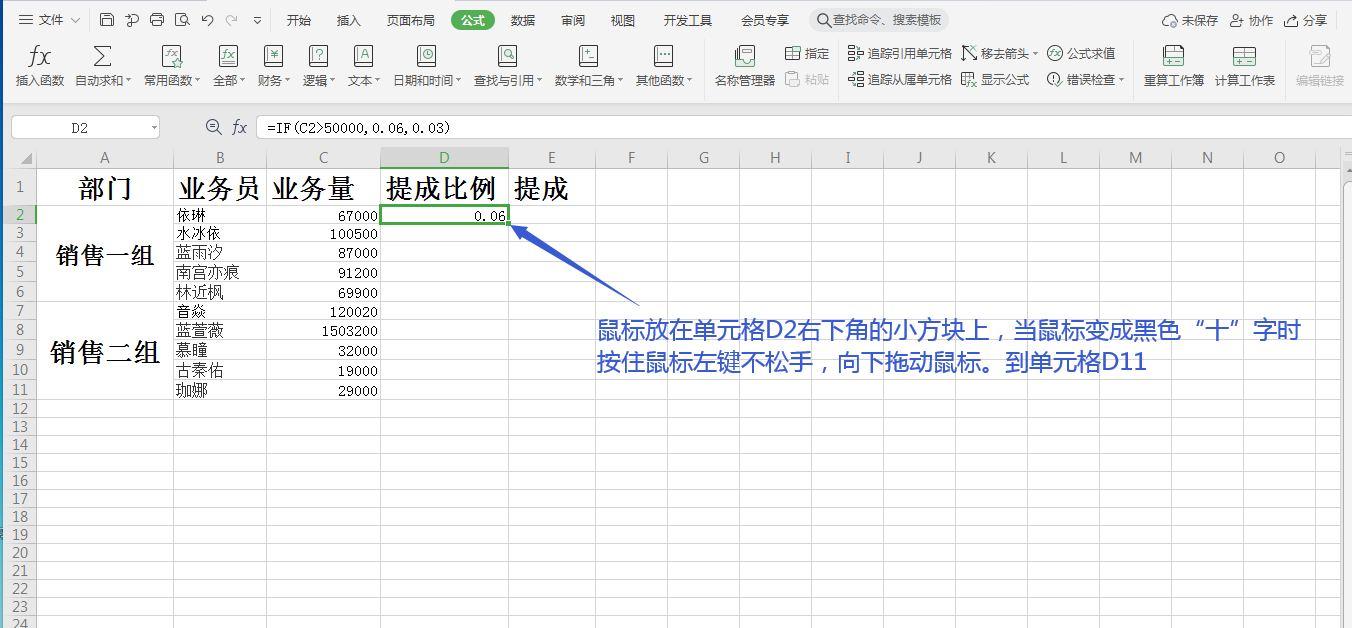
Task: Expand the Text (文本) dropdown label
Action: tap(364, 81)
